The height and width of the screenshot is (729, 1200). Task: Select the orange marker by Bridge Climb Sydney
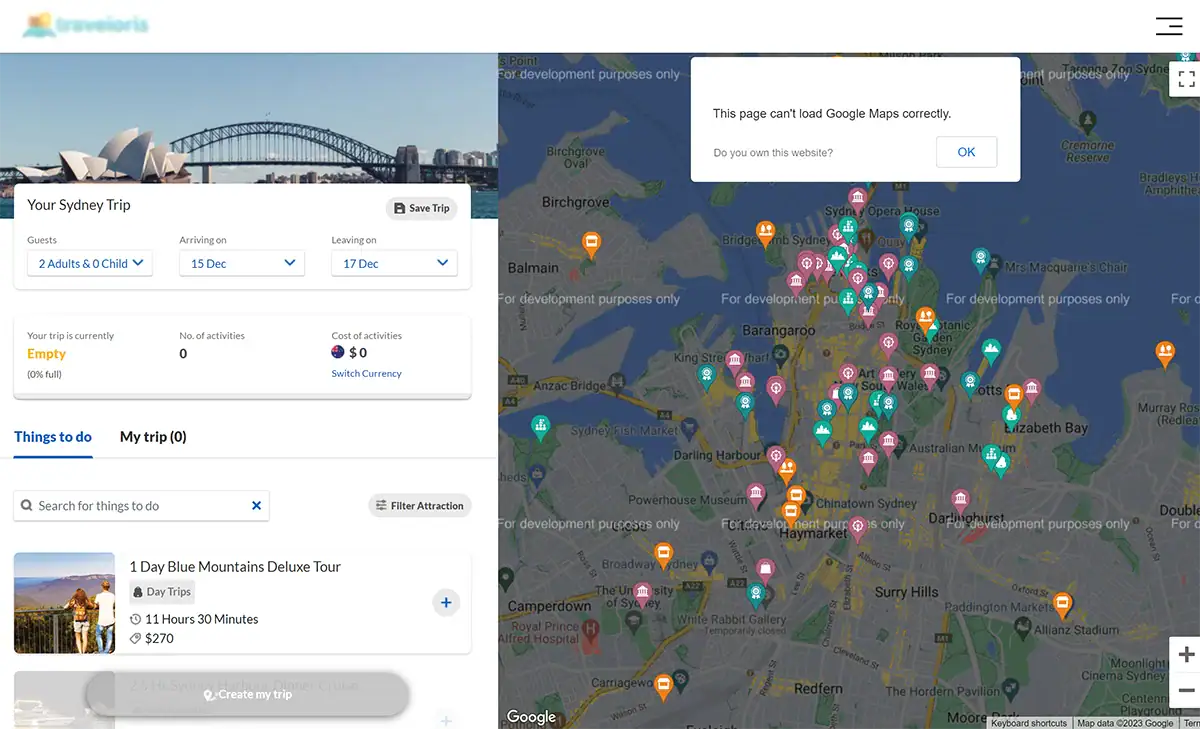pyautogui.click(x=765, y=233)
